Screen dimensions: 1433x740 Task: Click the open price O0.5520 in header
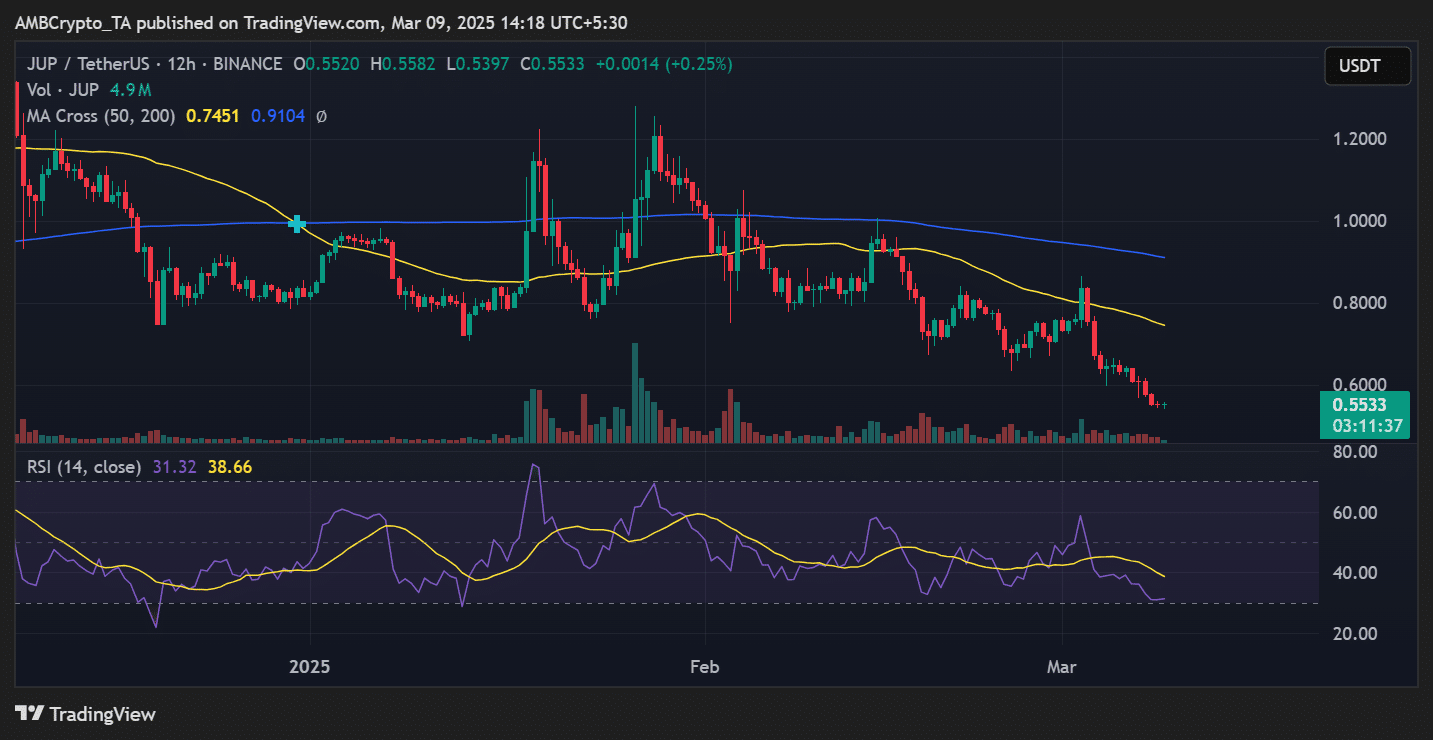pyautogui.click(x=325, y=64)
